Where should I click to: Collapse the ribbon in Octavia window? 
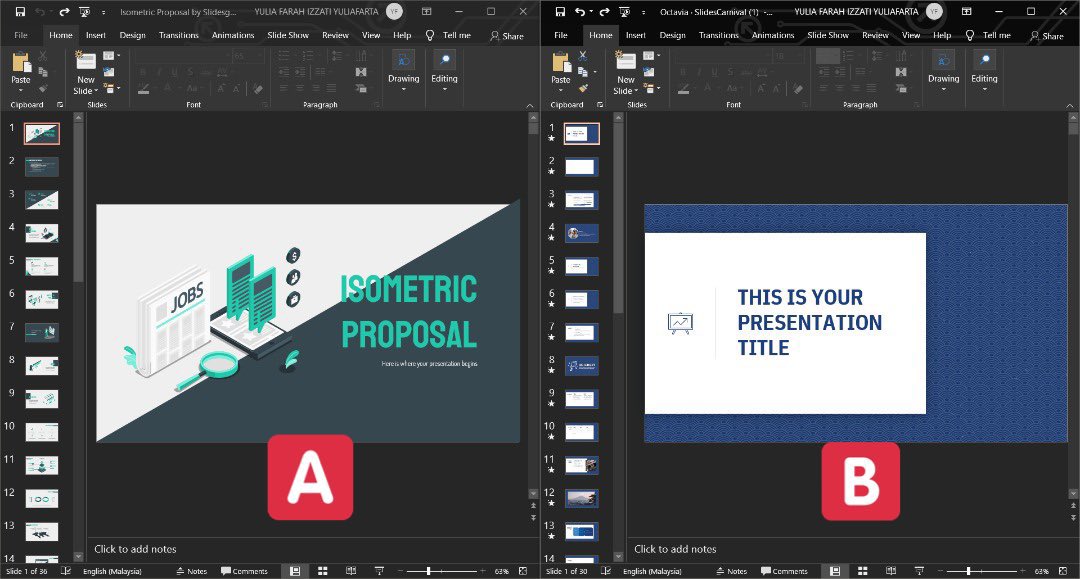pos(1070,105)
